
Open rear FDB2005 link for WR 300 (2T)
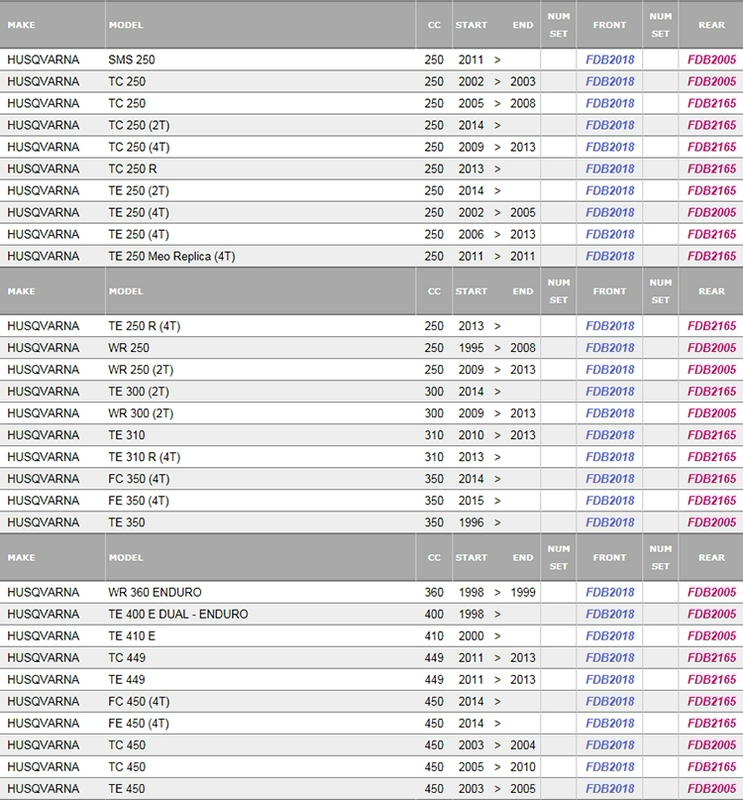click(x=712, y=414)
